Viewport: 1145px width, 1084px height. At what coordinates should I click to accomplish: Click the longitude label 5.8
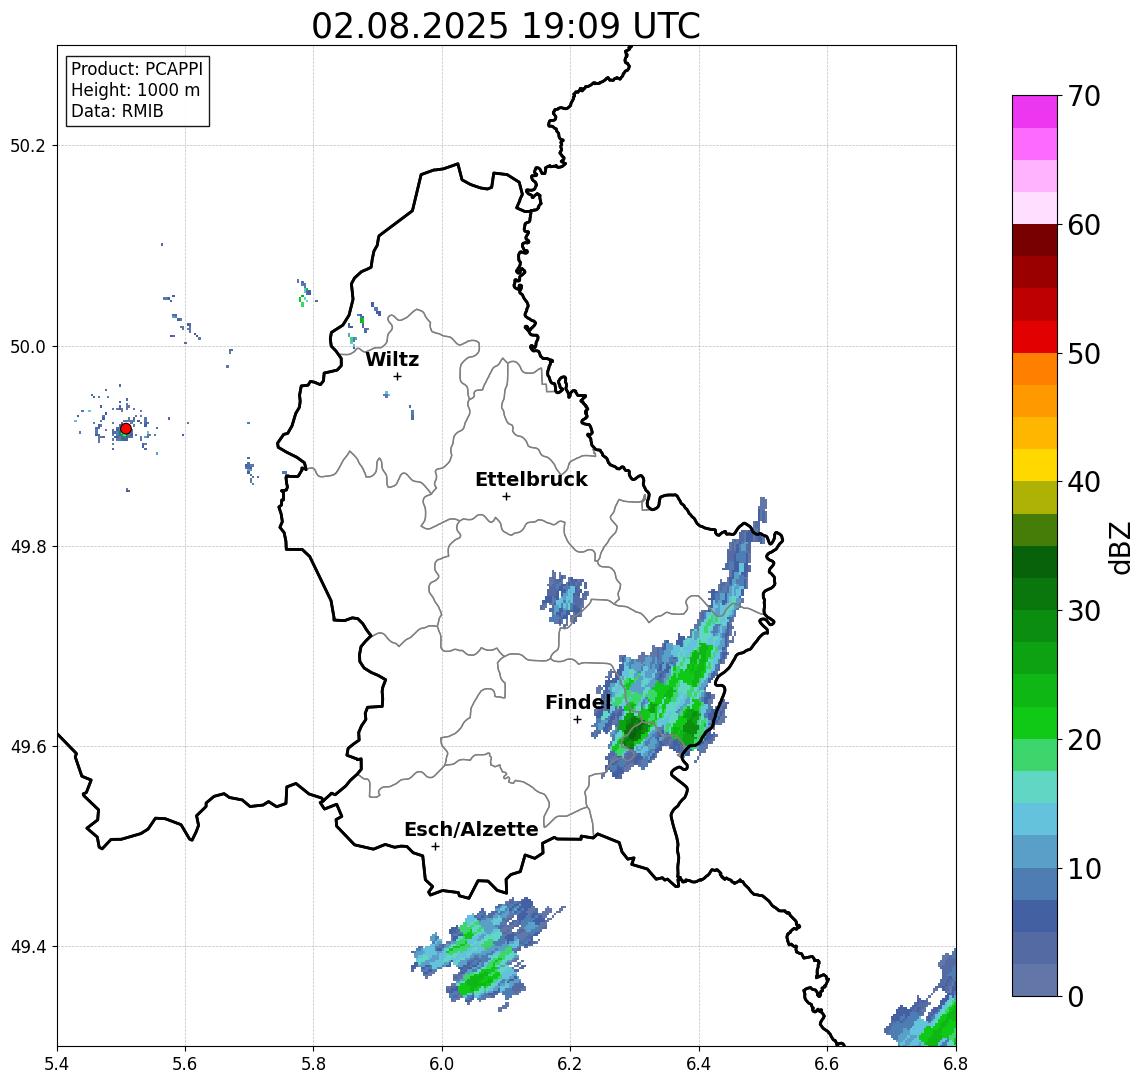coord(313,1064)
